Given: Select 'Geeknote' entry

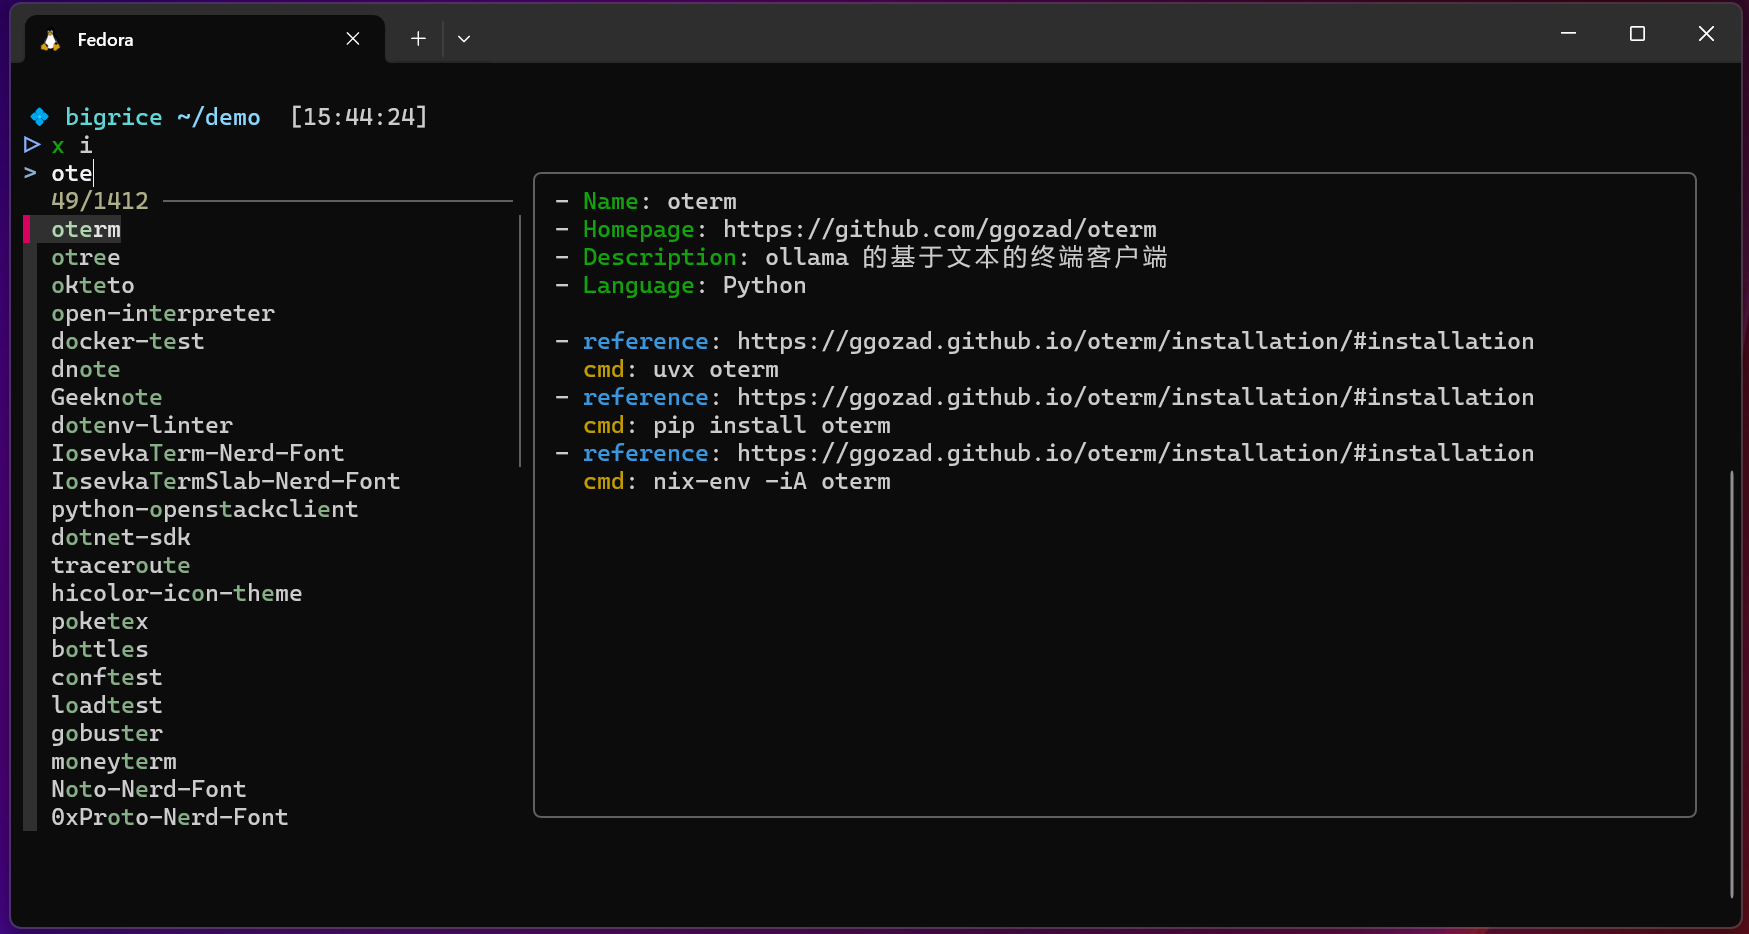Looking at the screenshot, I should click(x=107, y=397).
